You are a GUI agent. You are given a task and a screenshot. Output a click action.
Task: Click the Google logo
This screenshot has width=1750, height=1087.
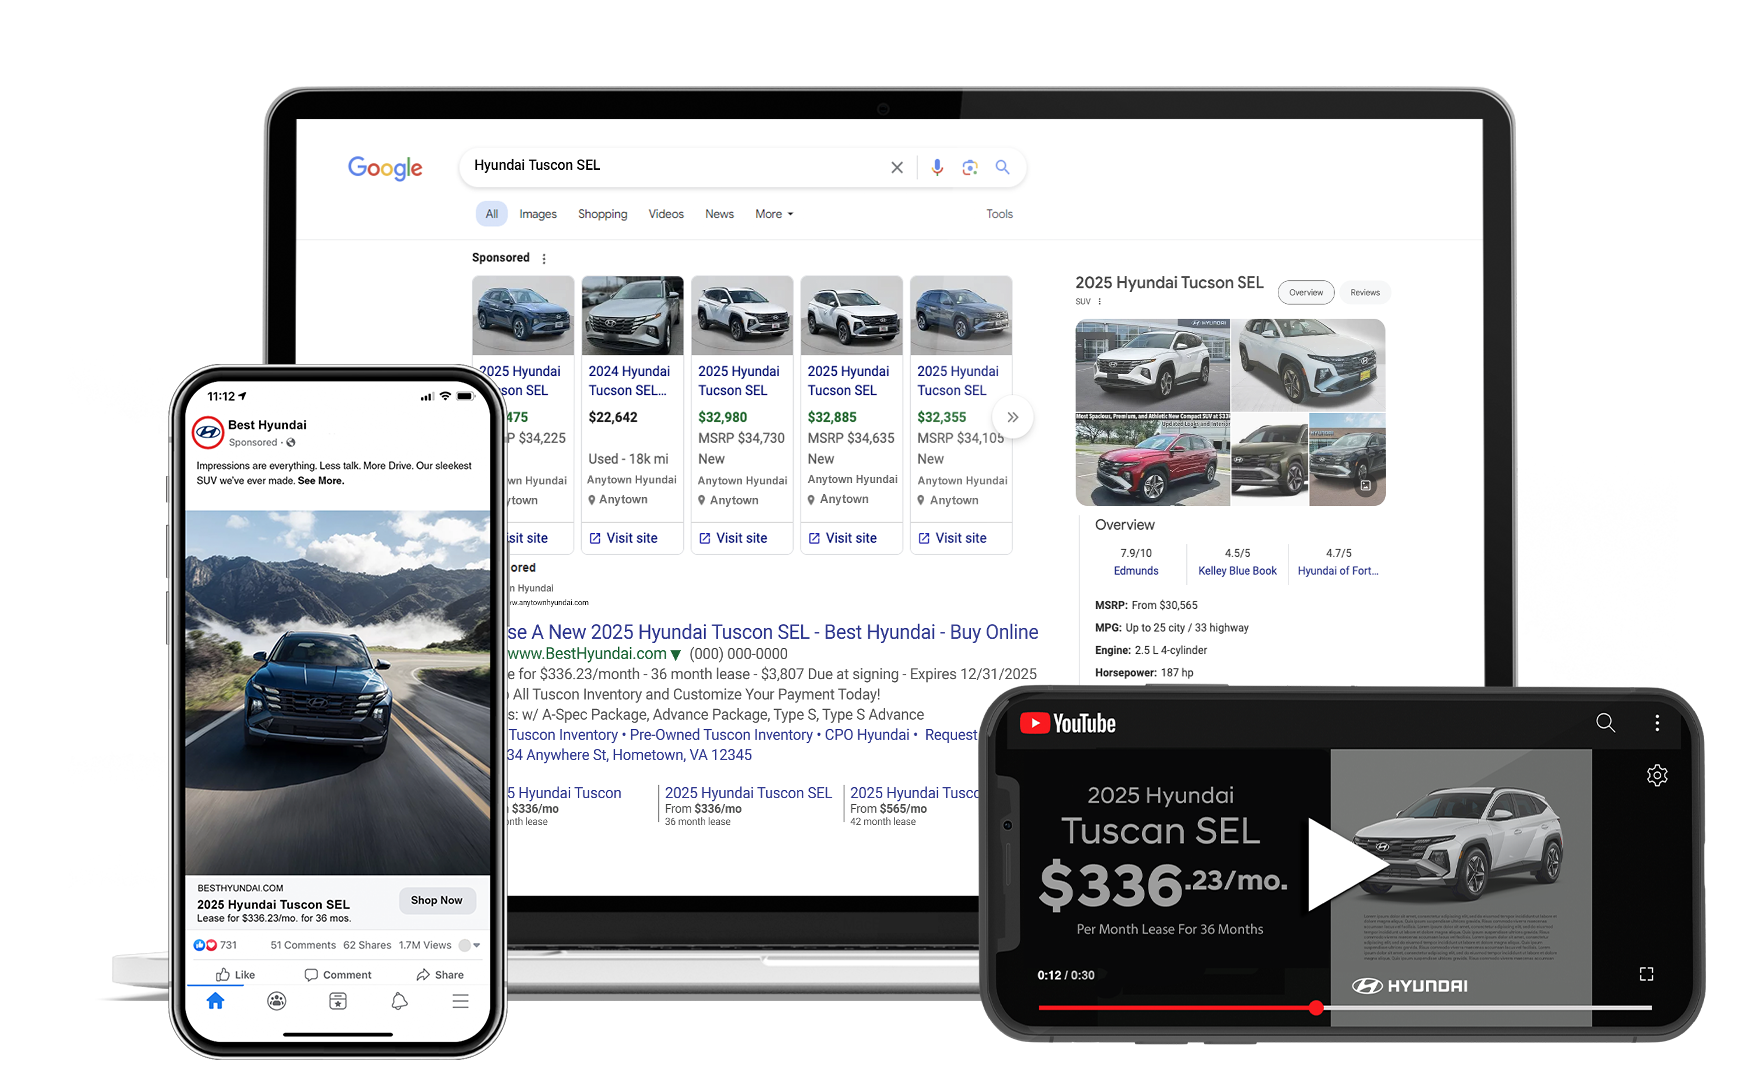(x=385, y=168)
